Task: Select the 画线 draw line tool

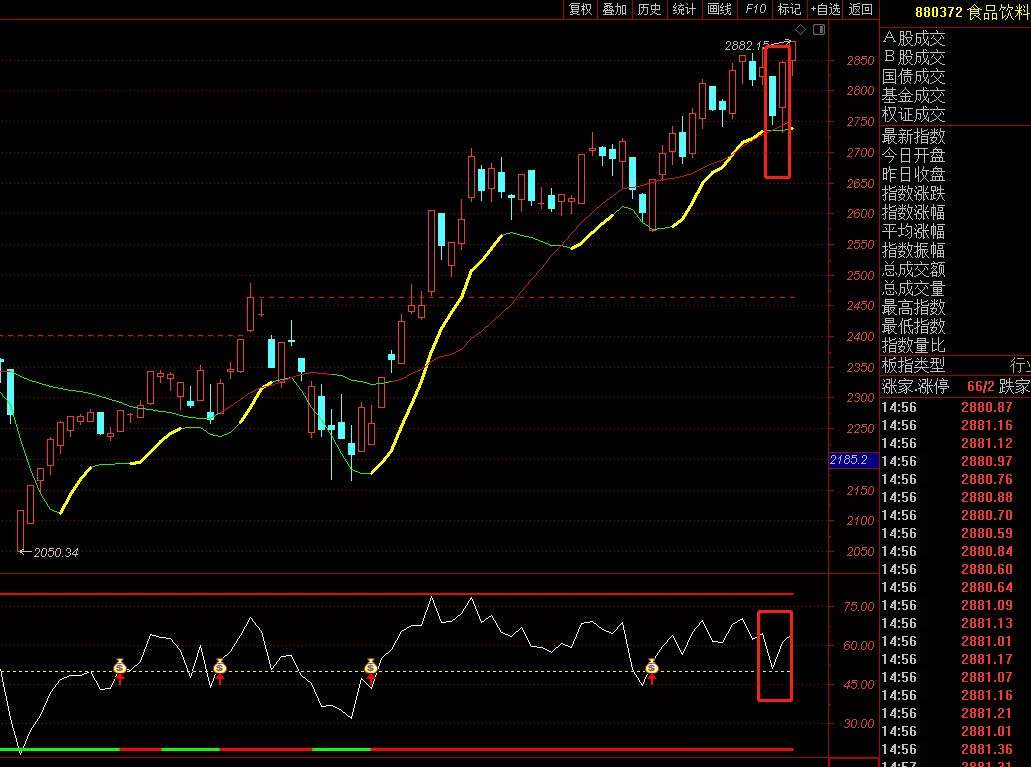Action: (720, 9)
